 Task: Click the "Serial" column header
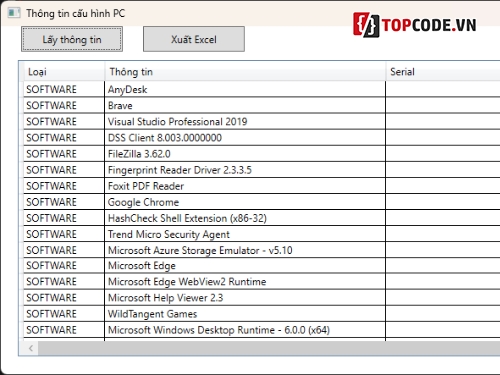[443, 72]
